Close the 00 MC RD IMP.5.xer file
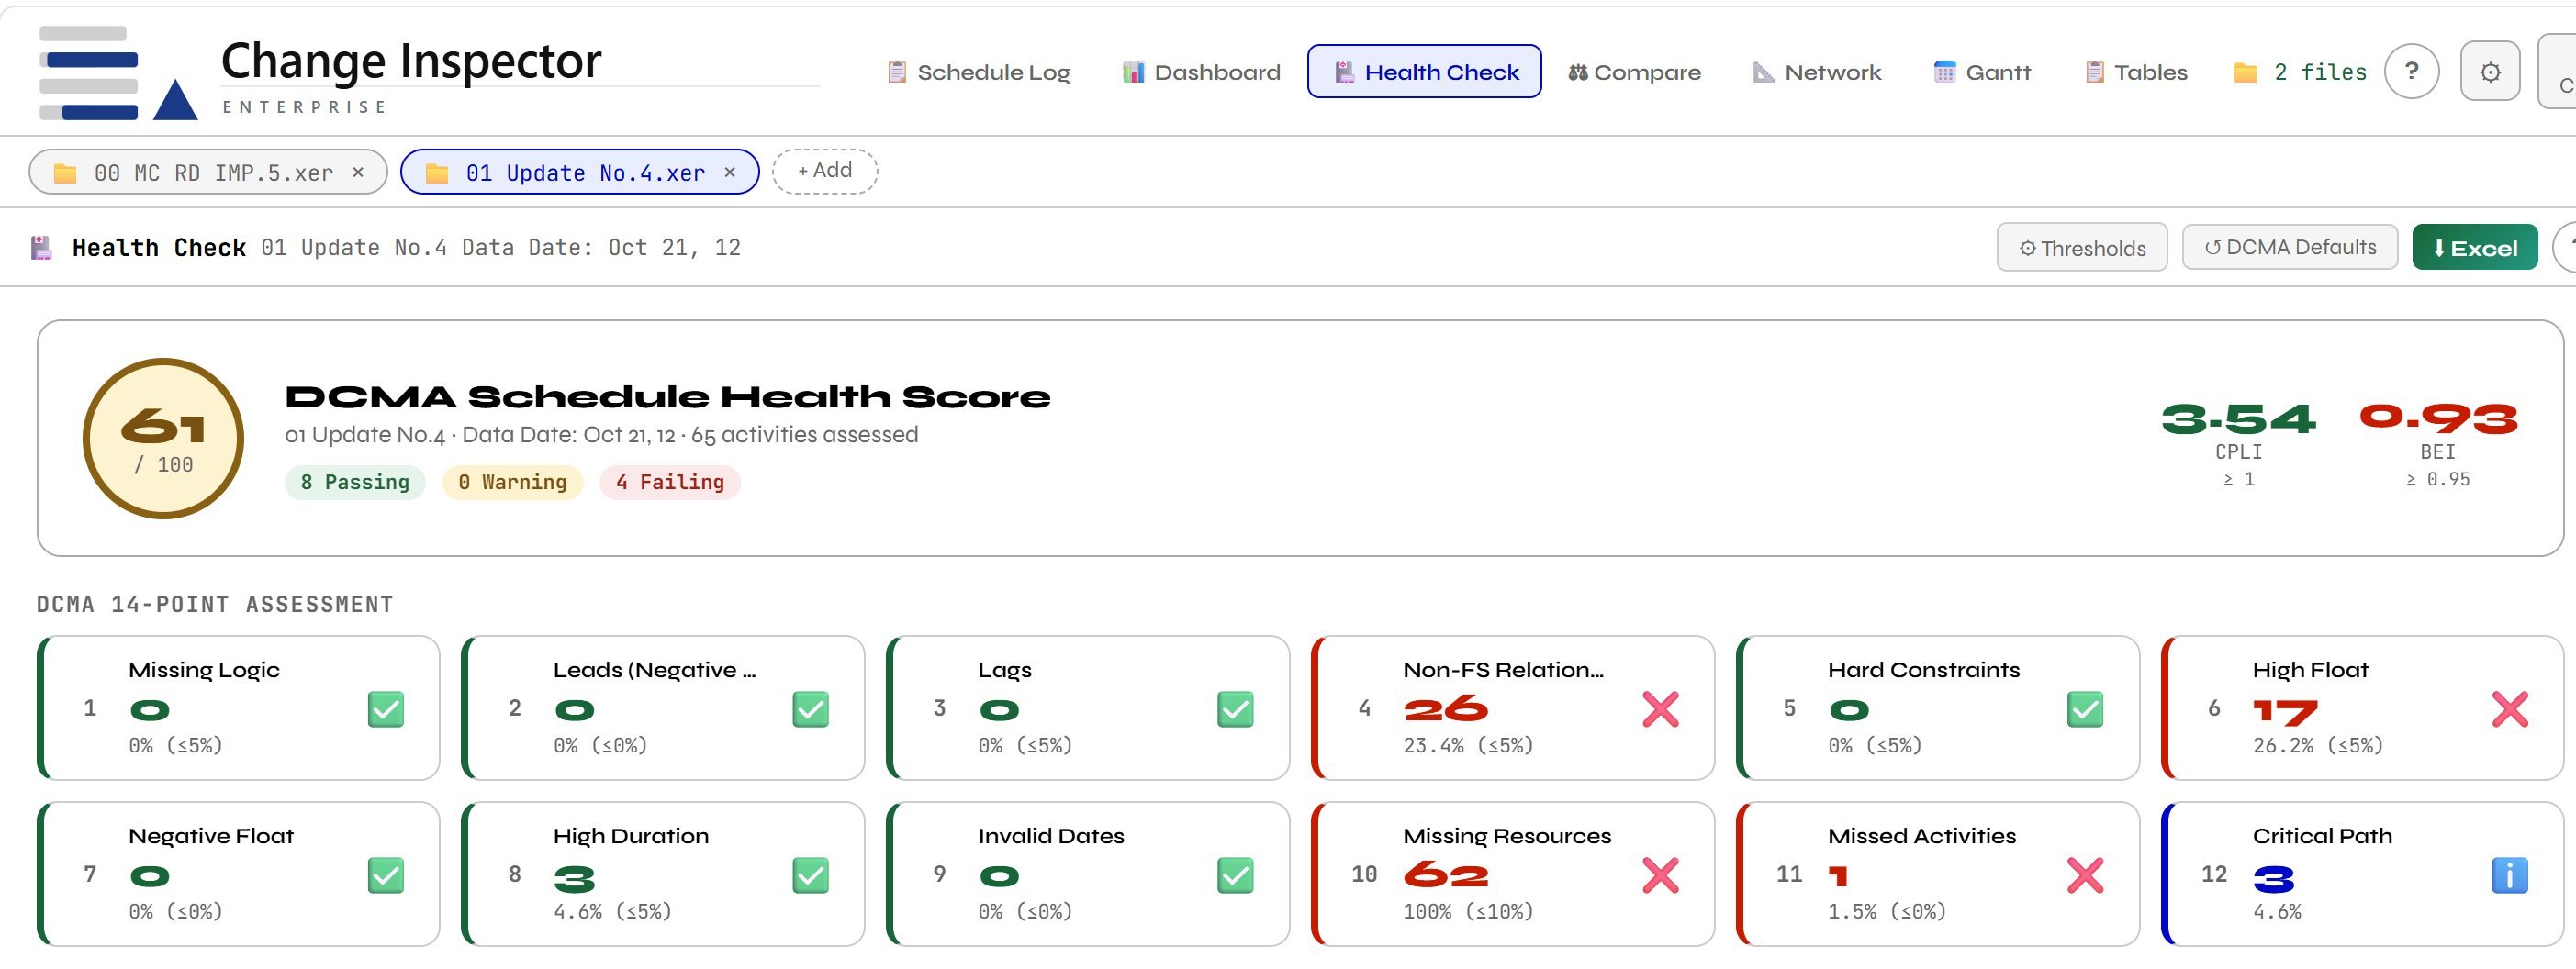 pyautogui.click(x=358, y=173)
